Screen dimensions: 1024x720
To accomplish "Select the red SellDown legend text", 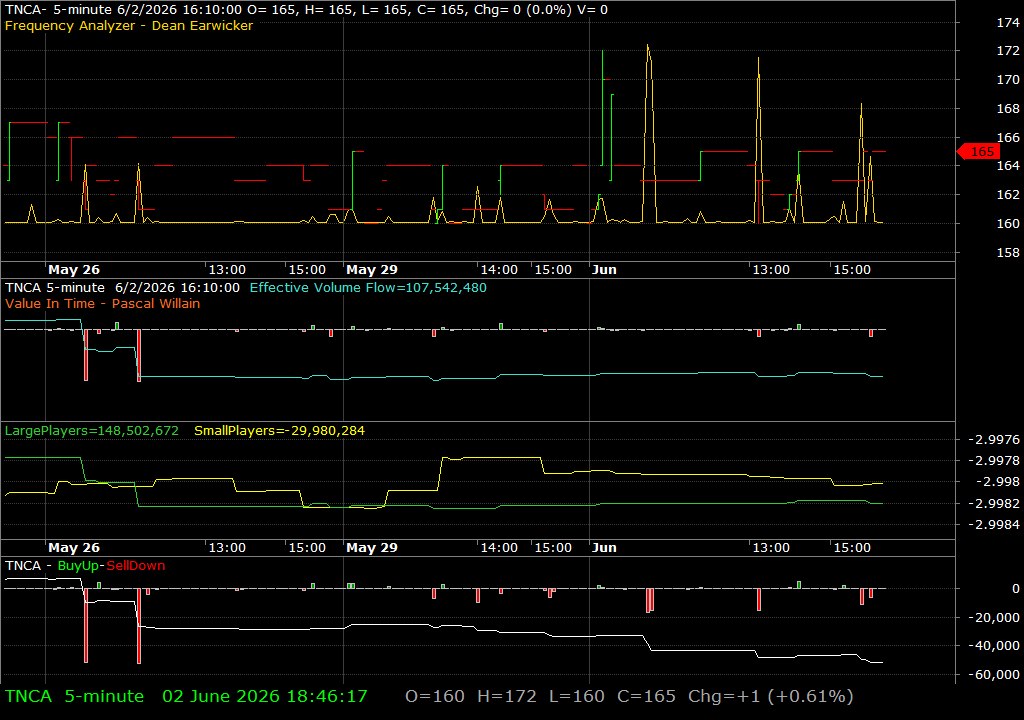I will point(136,566).
